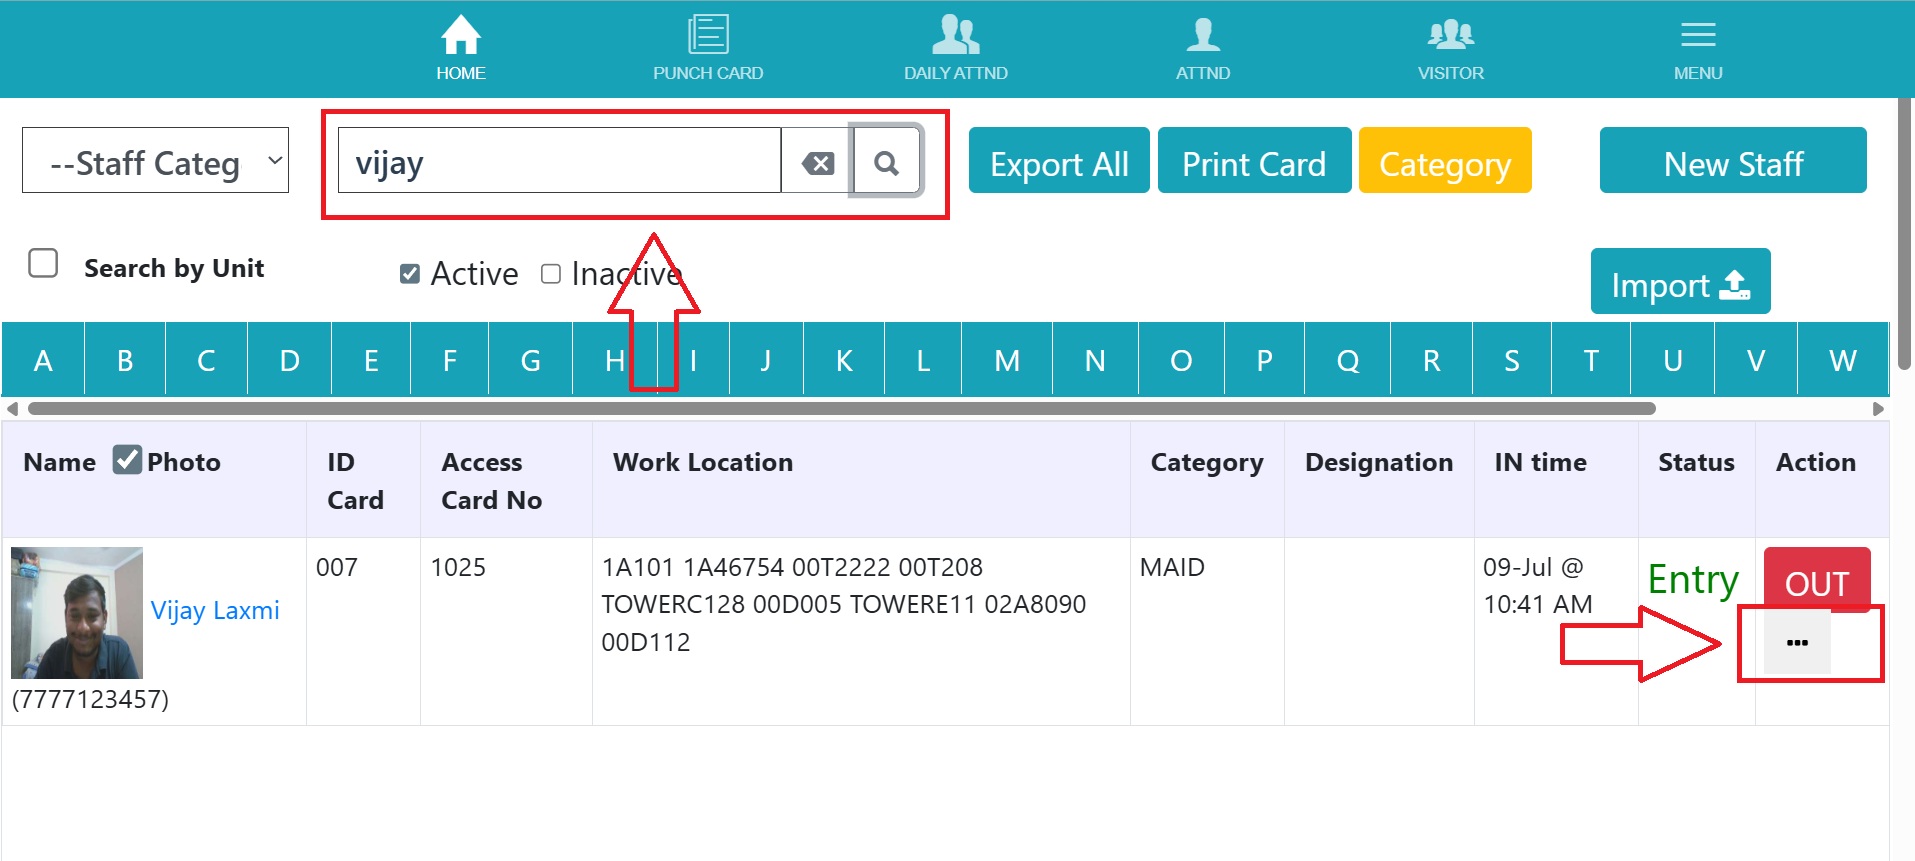Uncheck the Active checkbox
The width and height of the screenshot is (1915, 861).
[409, 274]
